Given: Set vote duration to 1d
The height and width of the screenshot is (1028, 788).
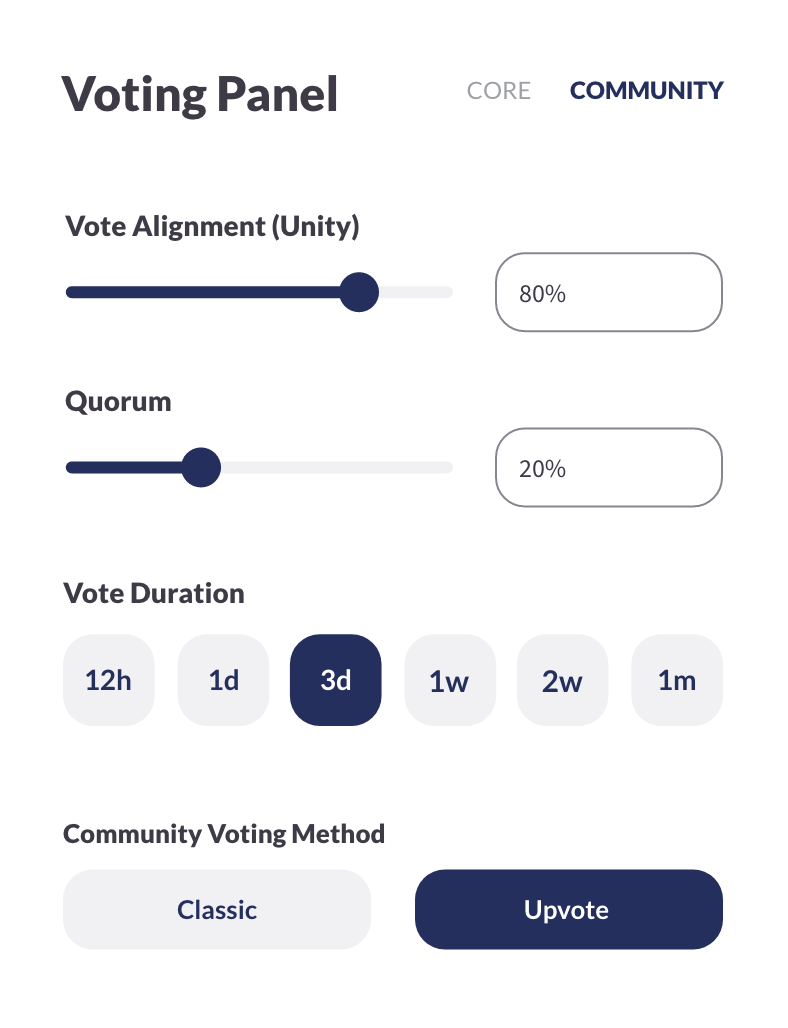Looking at the screenshot, I should click(x=224, y=680).
